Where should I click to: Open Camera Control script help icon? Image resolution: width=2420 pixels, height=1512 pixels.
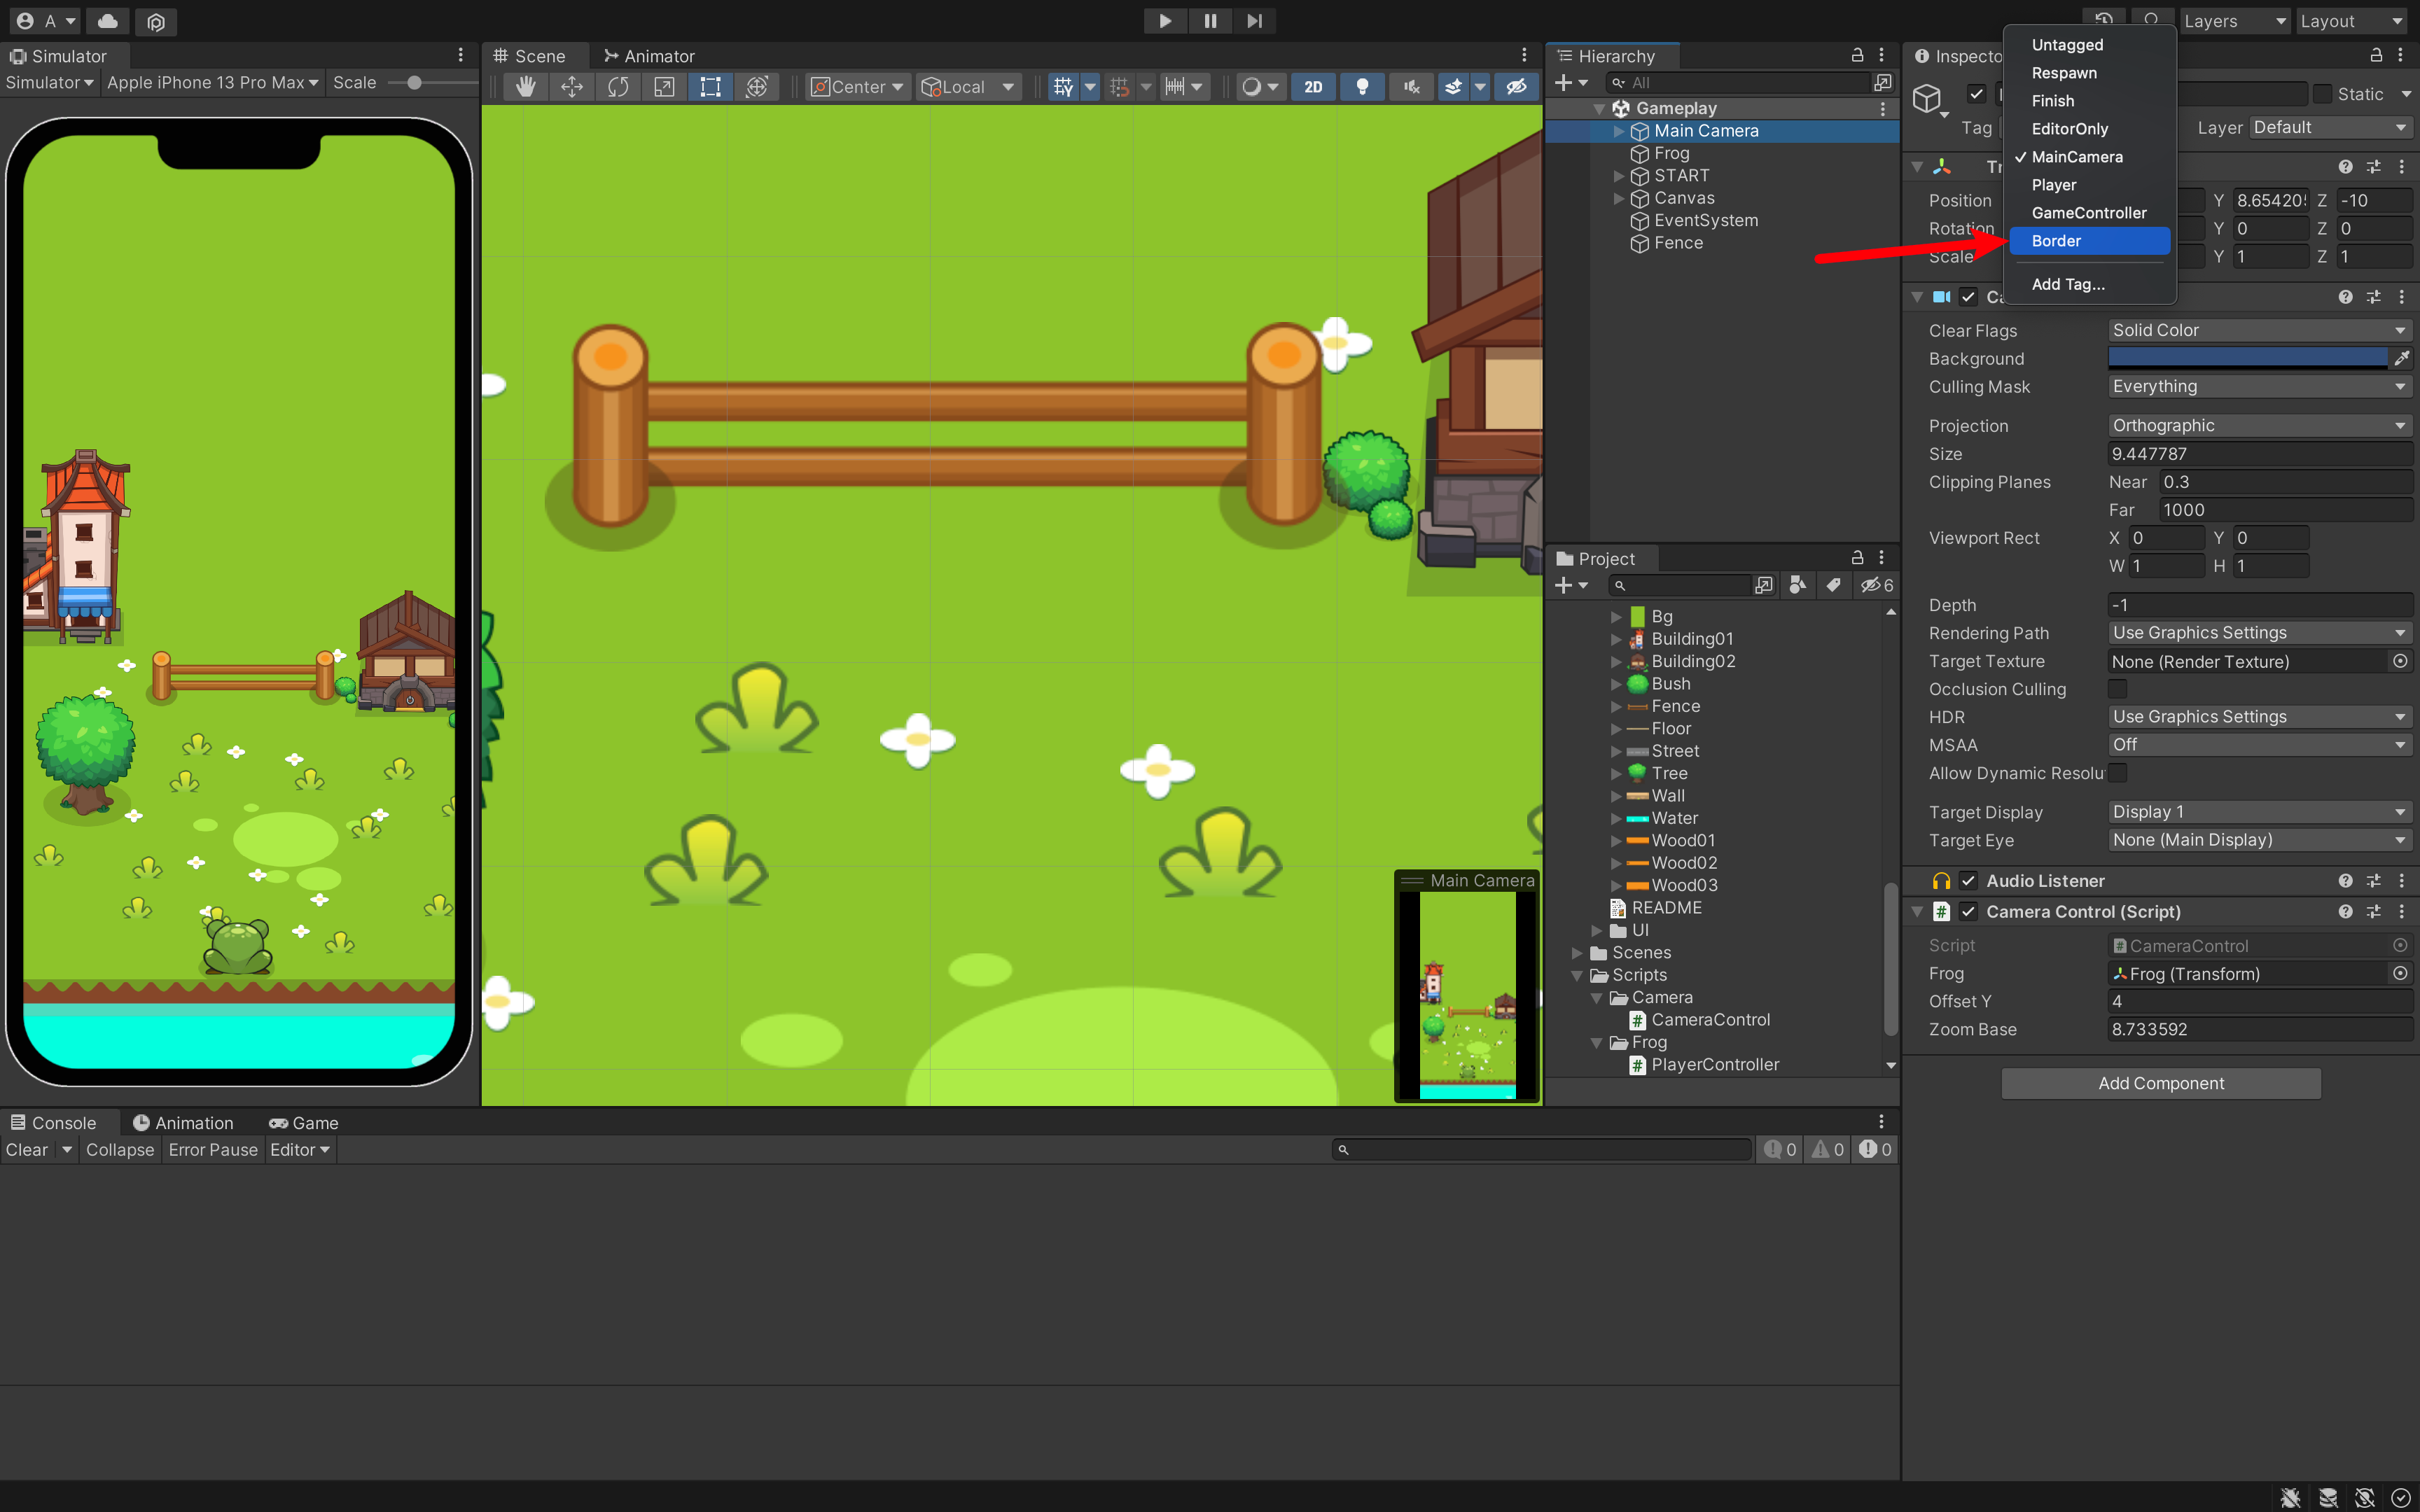tap(2345, 911)
